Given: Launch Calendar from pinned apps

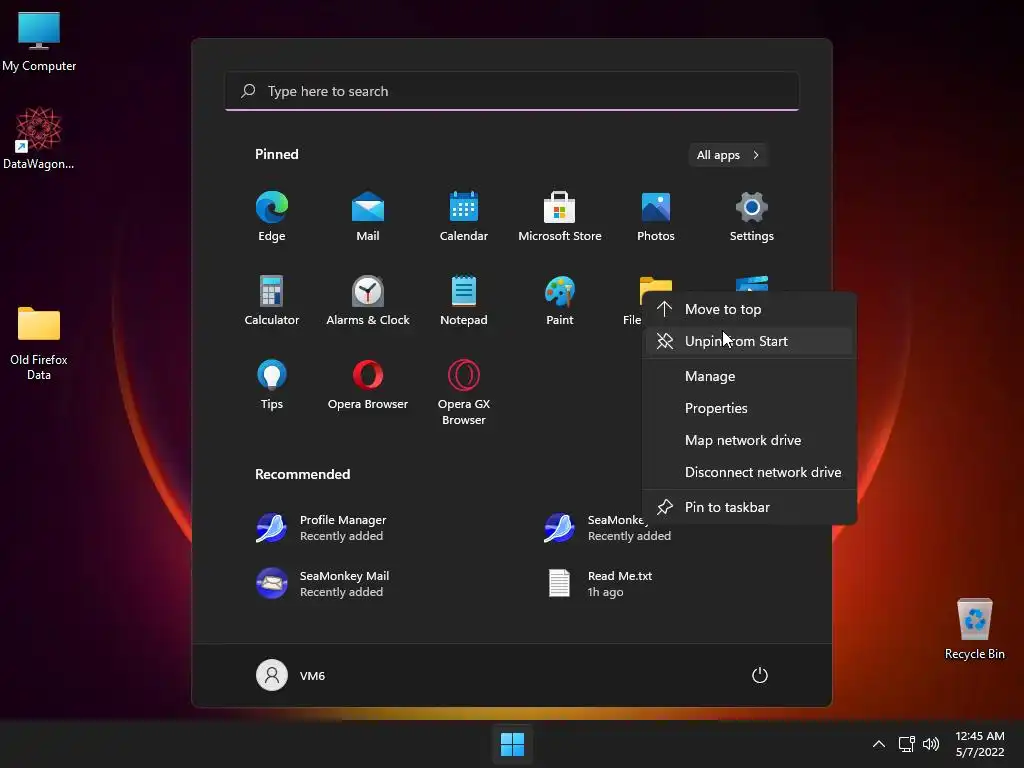Looking at the screenshot, I should point(464,216).
